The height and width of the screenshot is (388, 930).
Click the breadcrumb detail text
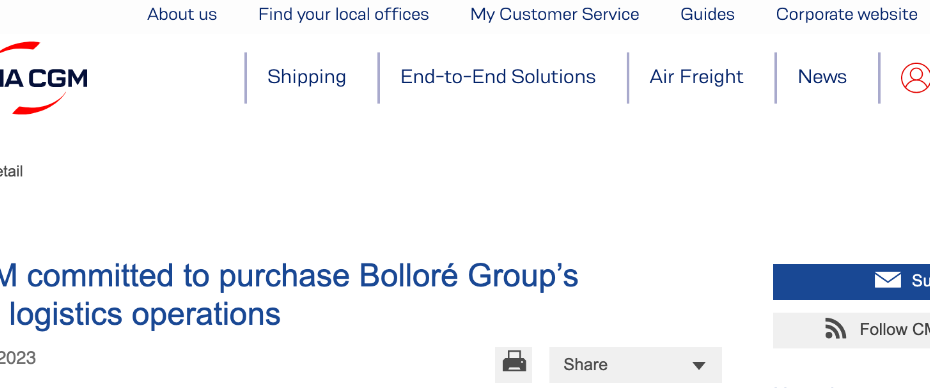[x=11, y=172]
